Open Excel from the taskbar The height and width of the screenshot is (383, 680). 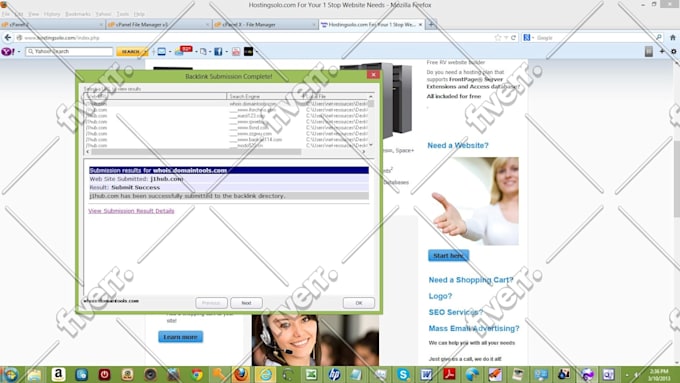[311, 374]
